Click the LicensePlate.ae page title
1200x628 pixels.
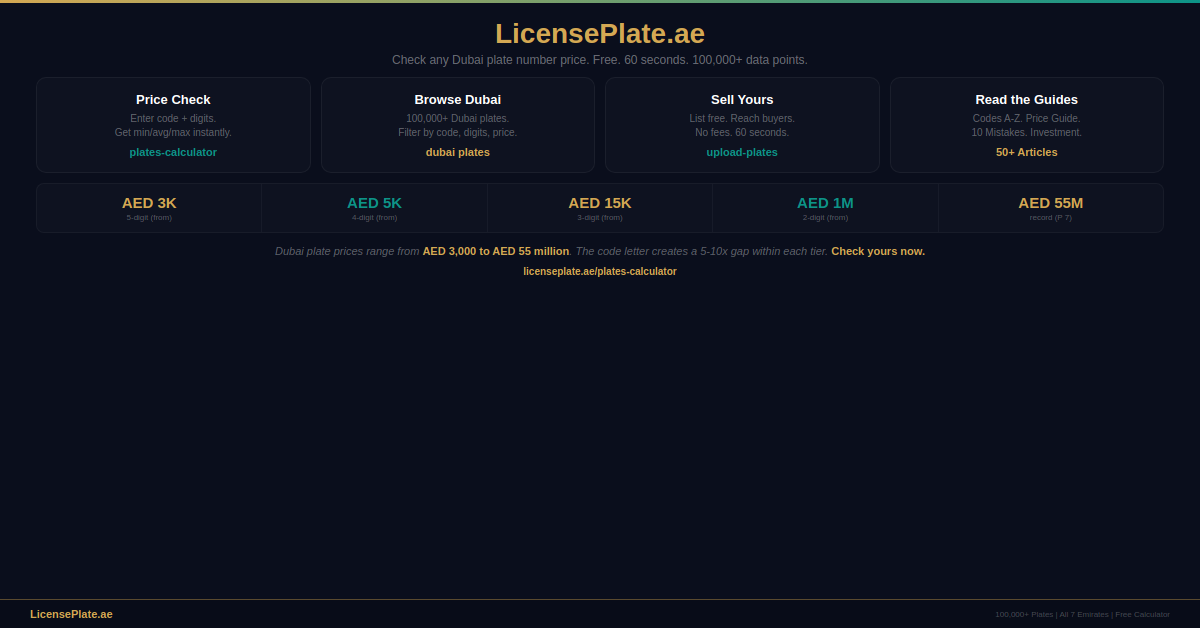pyautogui.click(x=599, y=33)
